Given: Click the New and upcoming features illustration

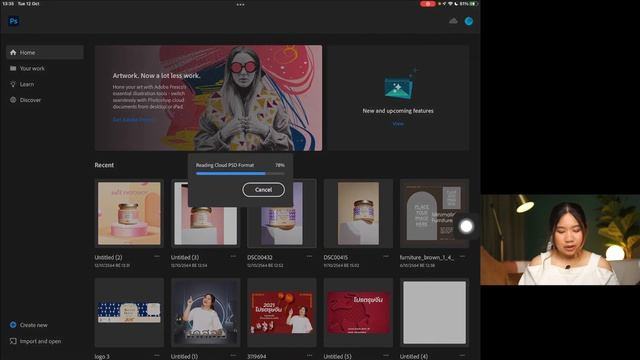Looking at the screenshot, I should 400,85.
